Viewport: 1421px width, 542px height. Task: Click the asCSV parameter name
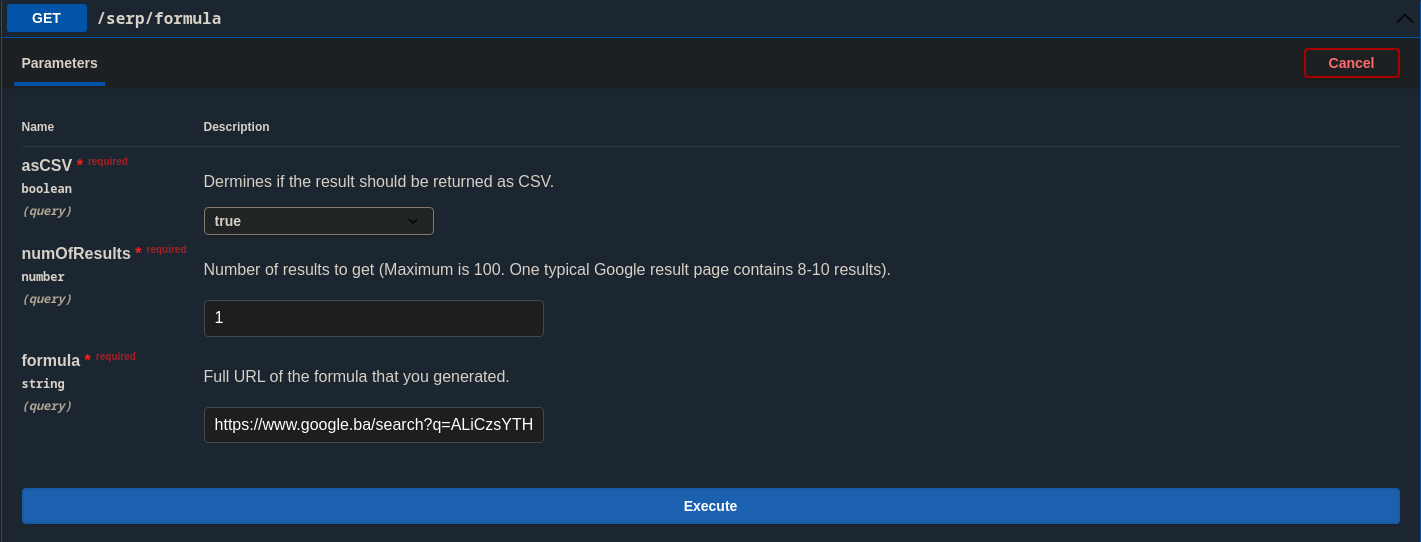(47, 166)
